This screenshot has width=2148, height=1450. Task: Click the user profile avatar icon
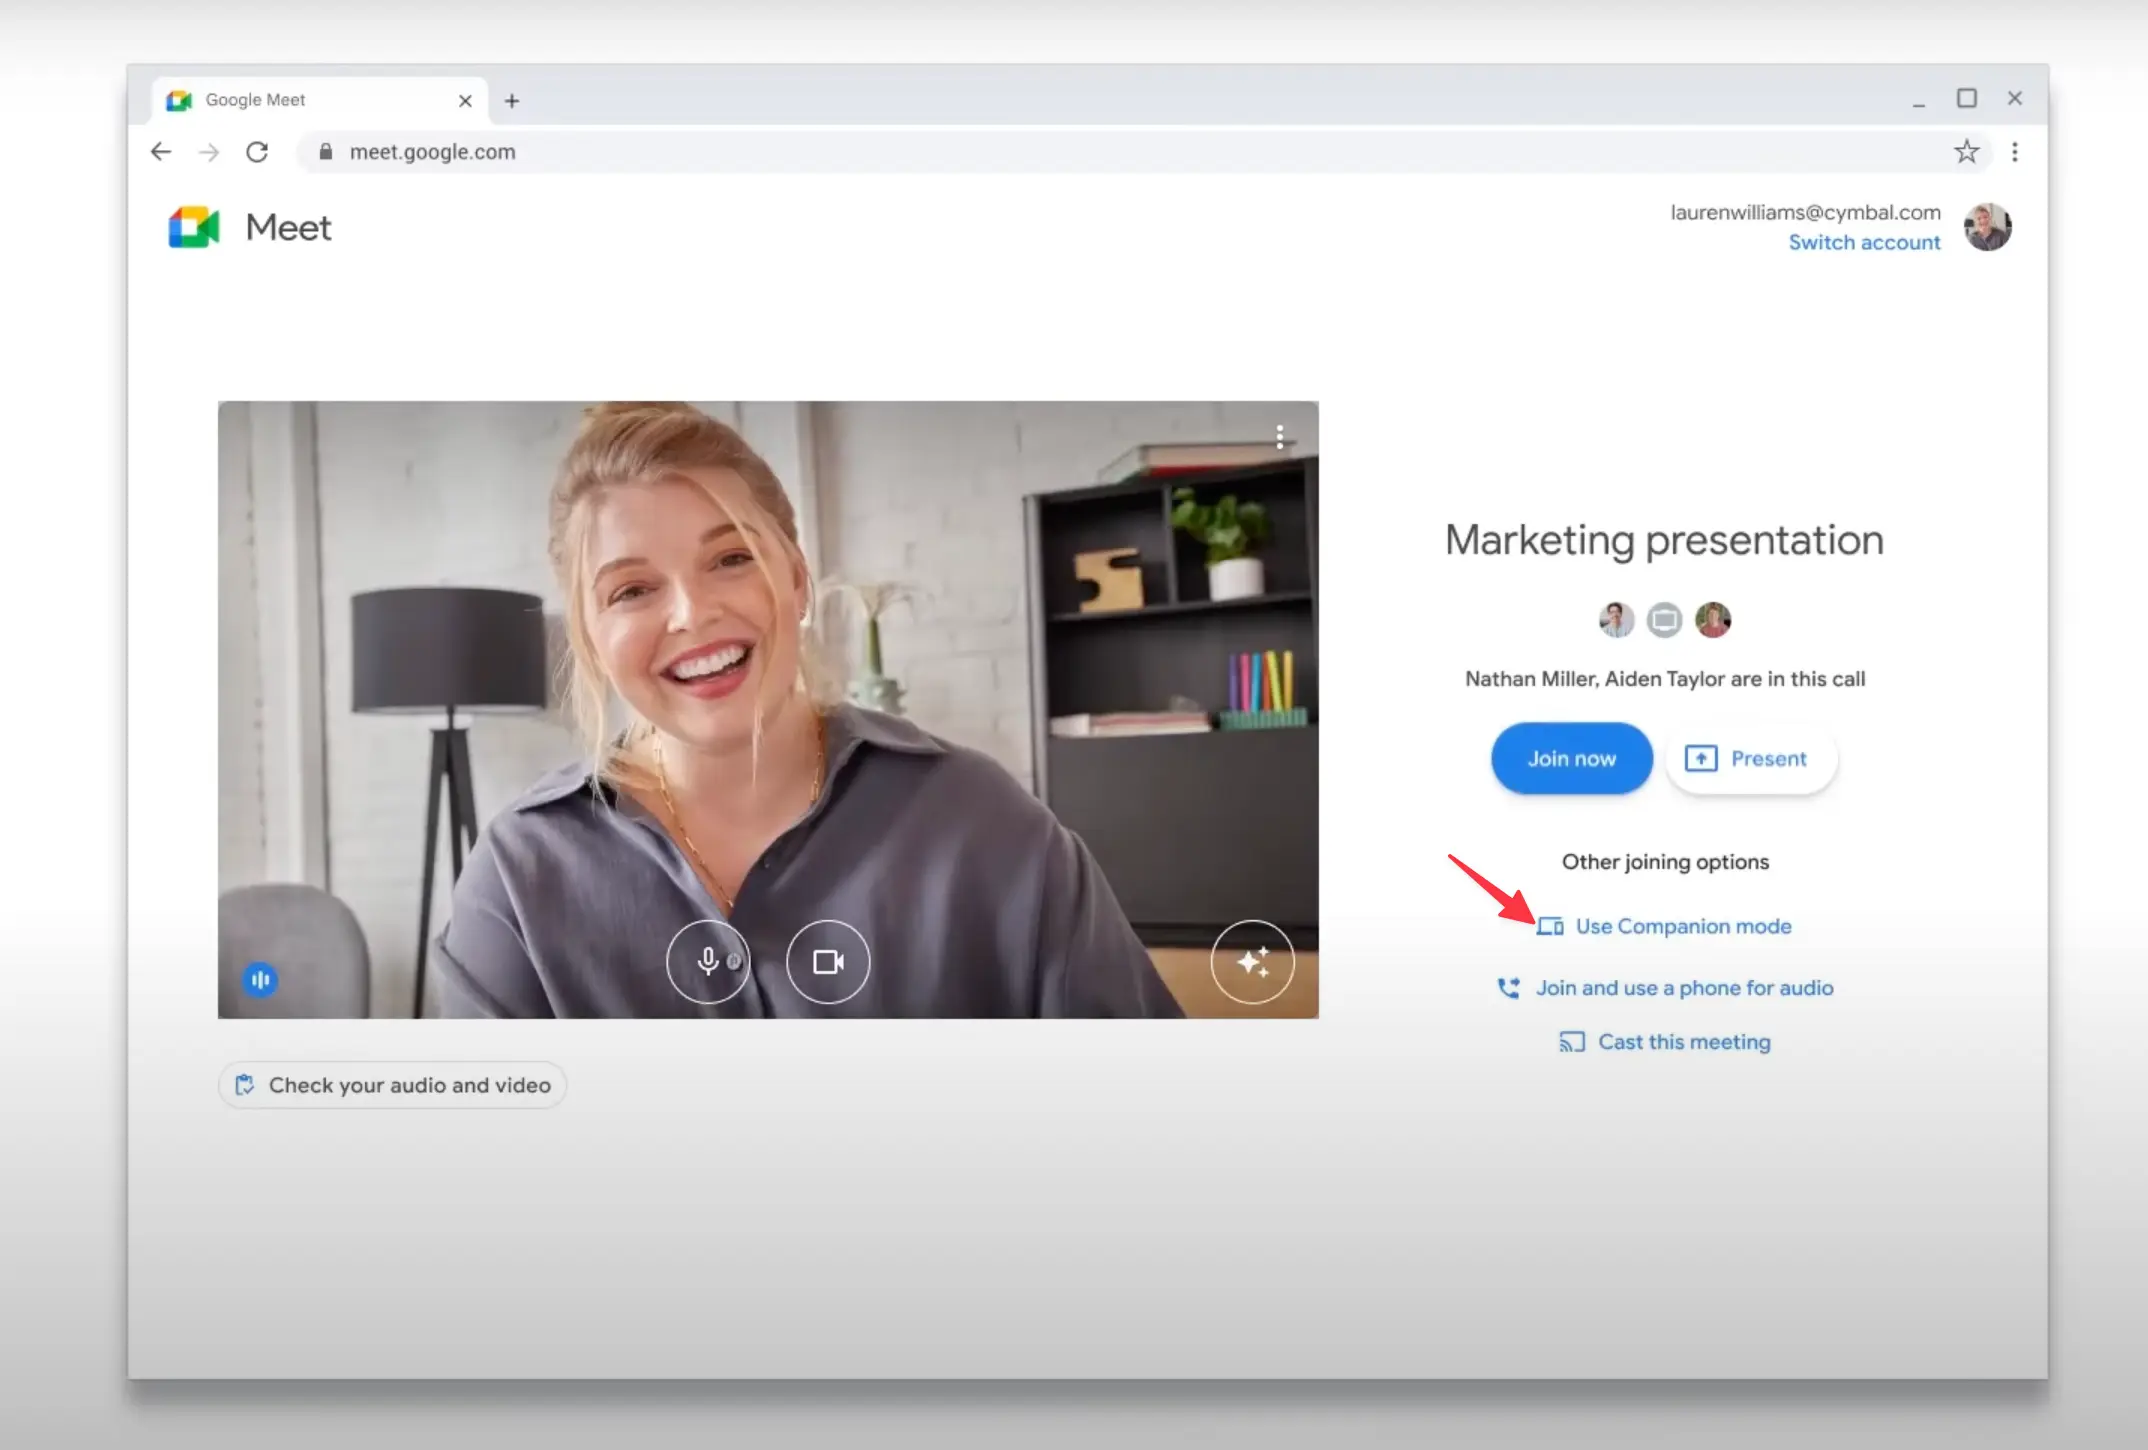[x=1986, y=227]
